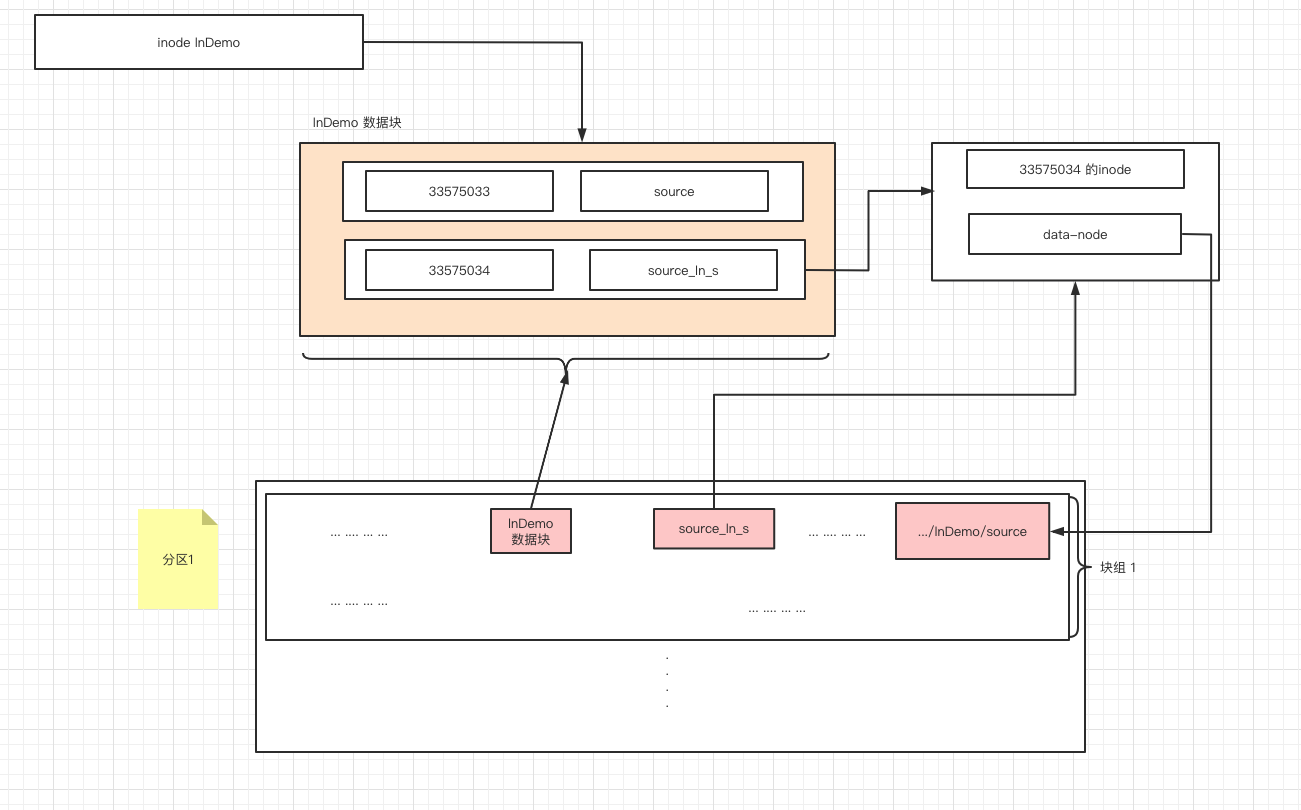Click the pink ".../lnDemo/source" box

(972, 531)
